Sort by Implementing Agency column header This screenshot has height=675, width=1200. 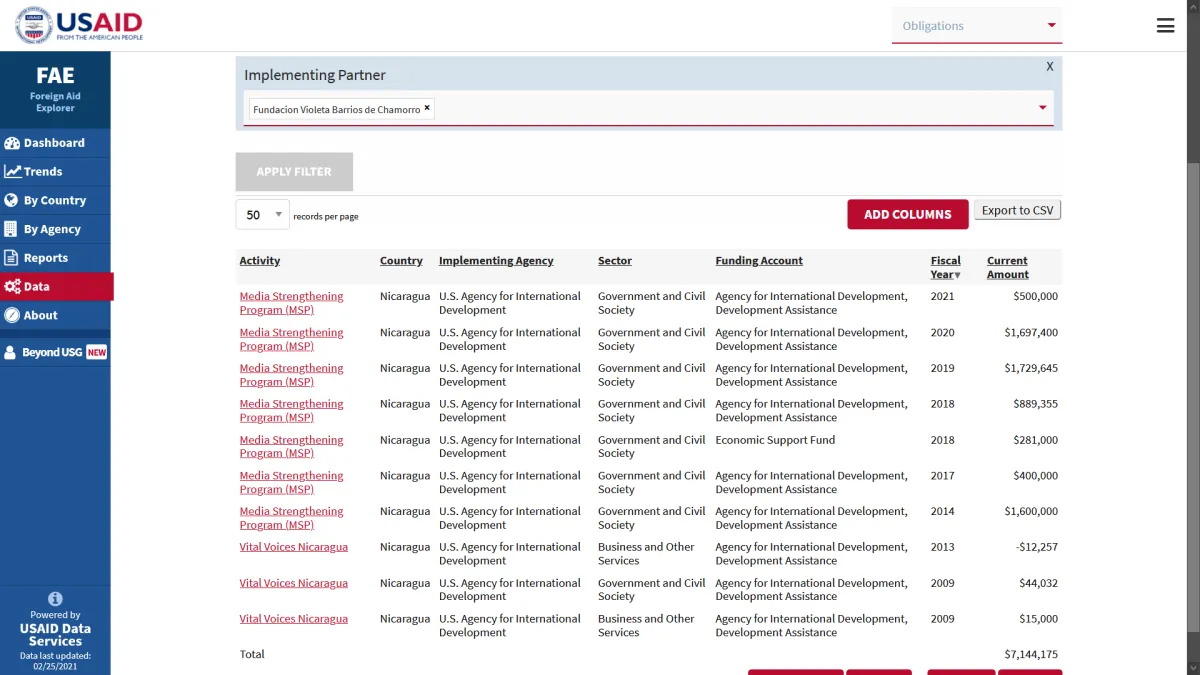pyautogui.click(x=496, y=261)
